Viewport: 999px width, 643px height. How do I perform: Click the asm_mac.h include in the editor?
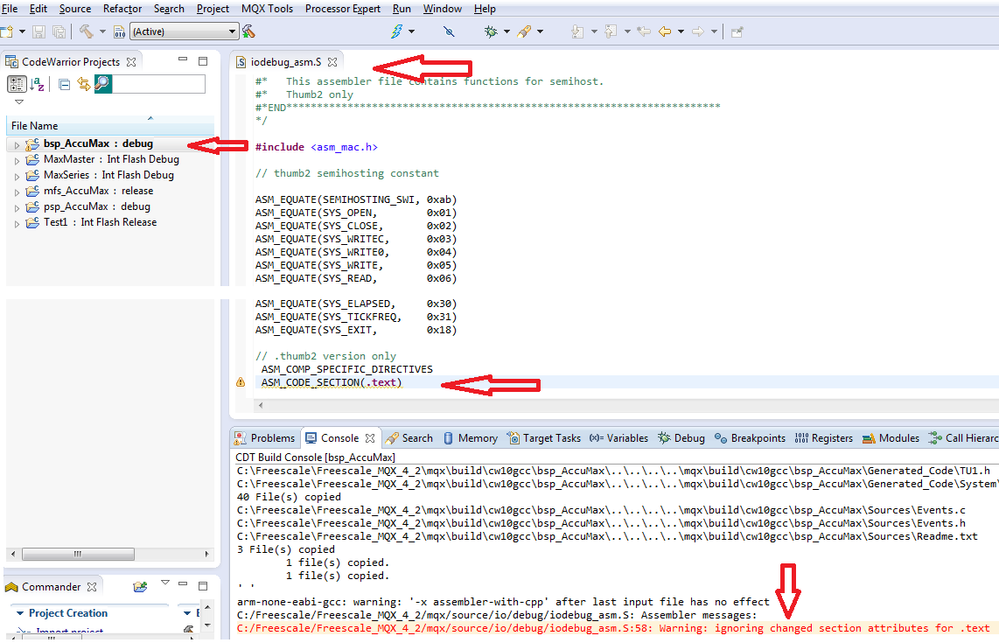(x=344, y=147)
